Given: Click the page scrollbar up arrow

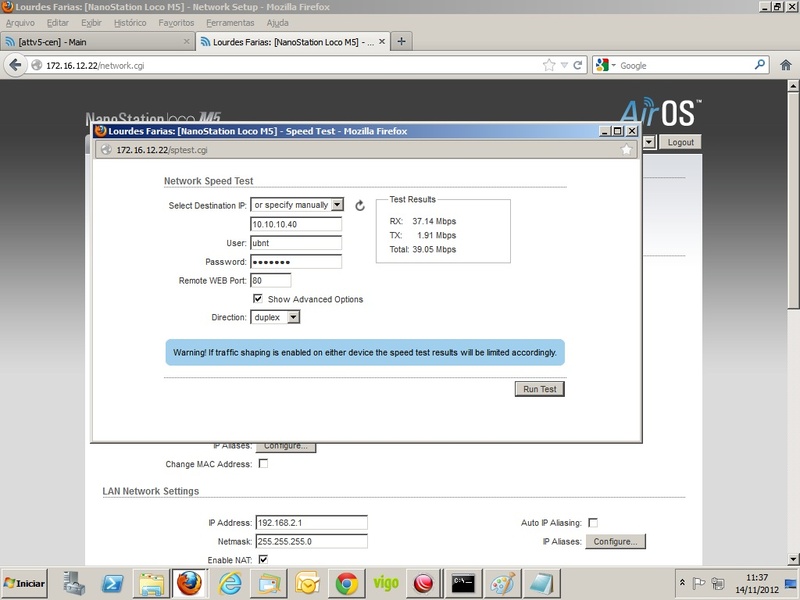Looking at the screenshot, I should [x=792, y=86].
